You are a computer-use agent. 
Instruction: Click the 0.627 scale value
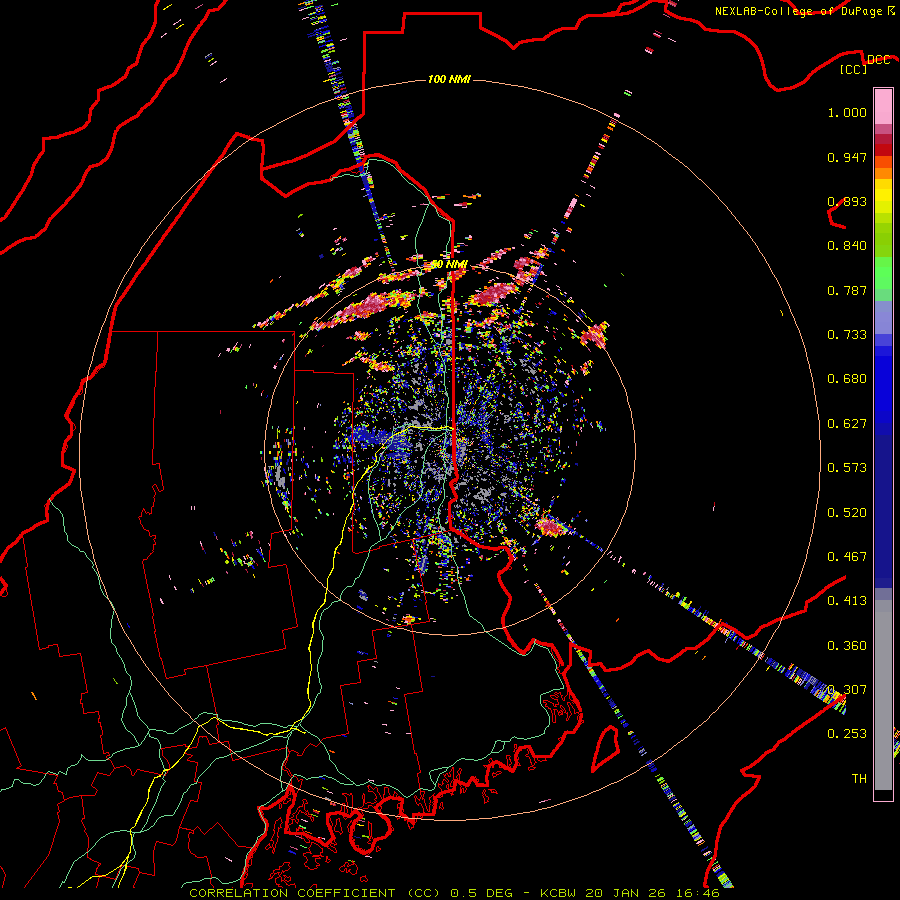click(847, 424)
